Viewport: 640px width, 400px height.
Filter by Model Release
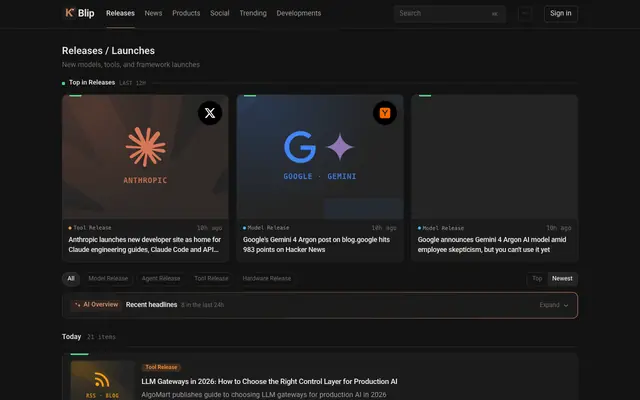point(108,279)
